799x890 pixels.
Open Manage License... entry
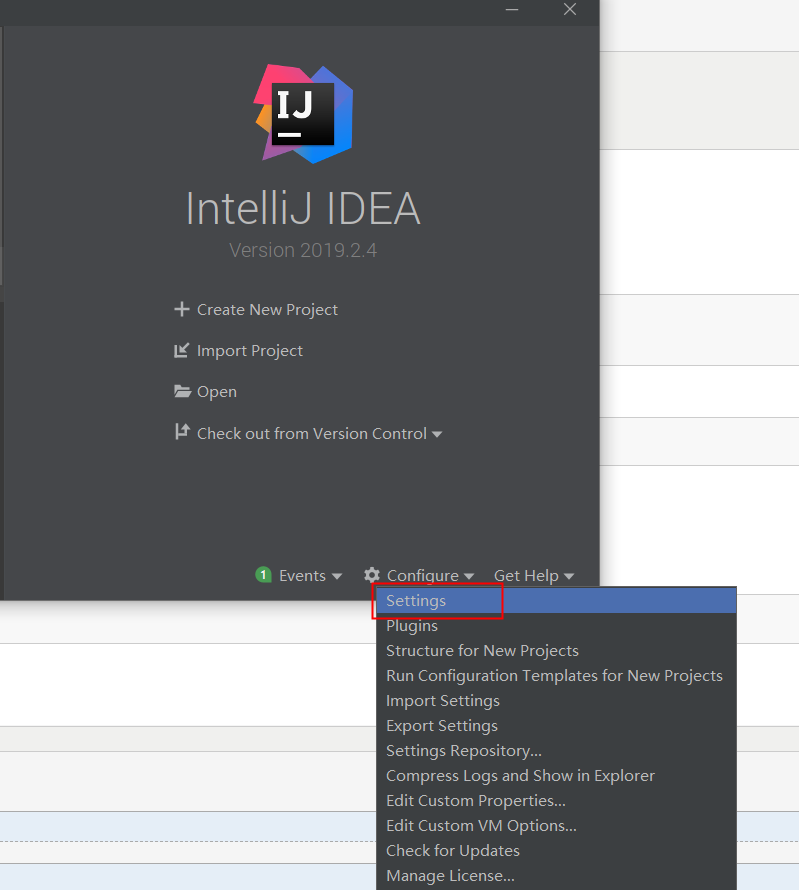coord(556,875)
